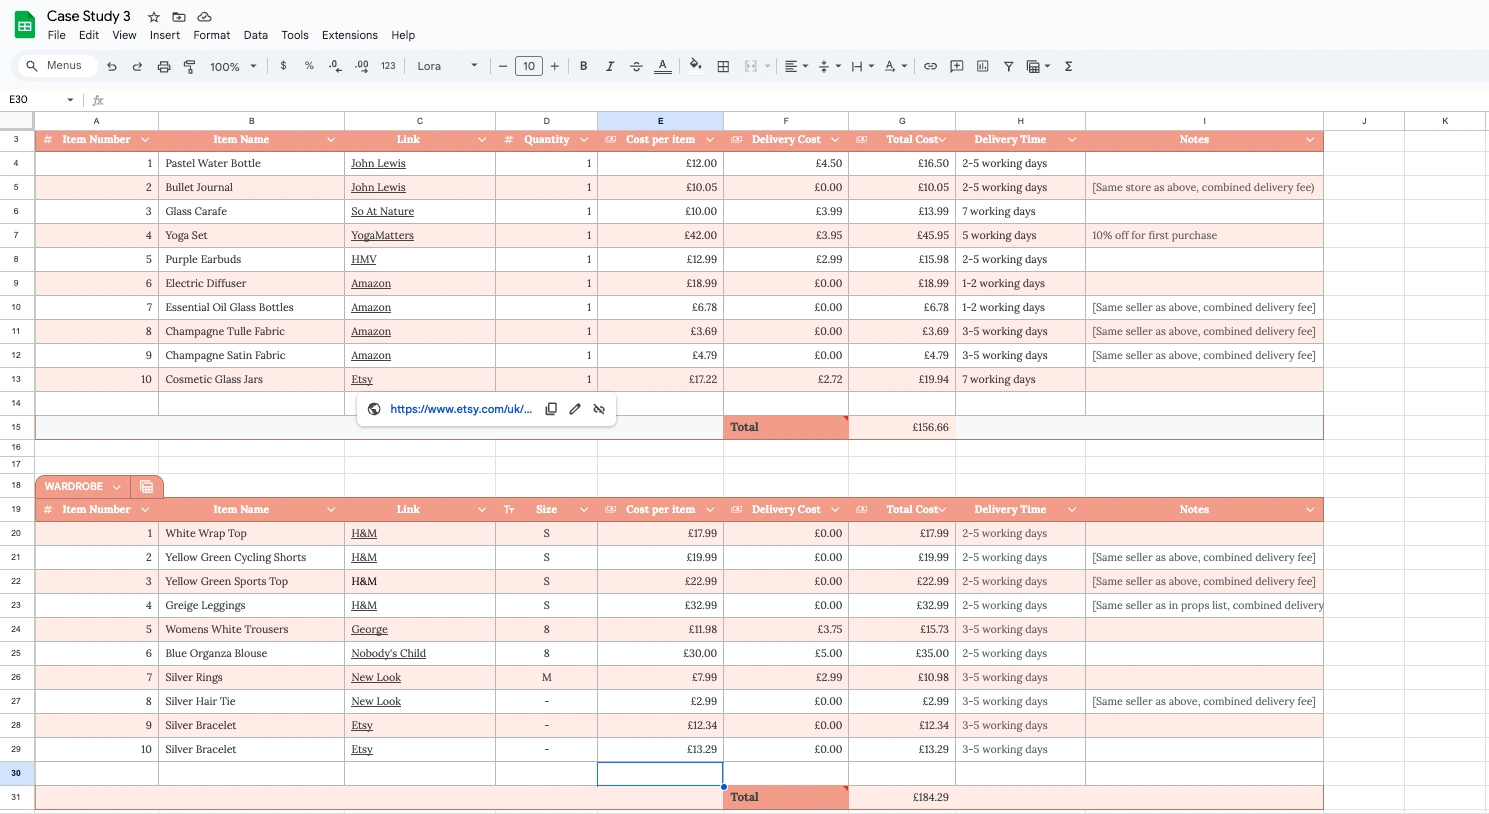Create a filter
Screen dimensions: 1489x814
pyautogui.click(x=1009, y=66)
